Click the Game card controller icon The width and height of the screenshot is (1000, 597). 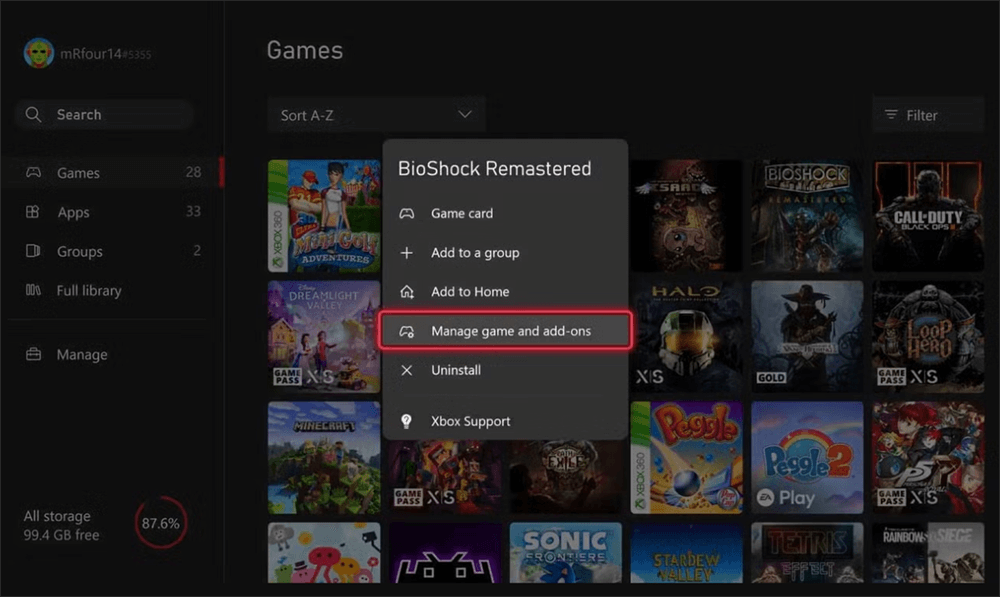click(406, 214)
